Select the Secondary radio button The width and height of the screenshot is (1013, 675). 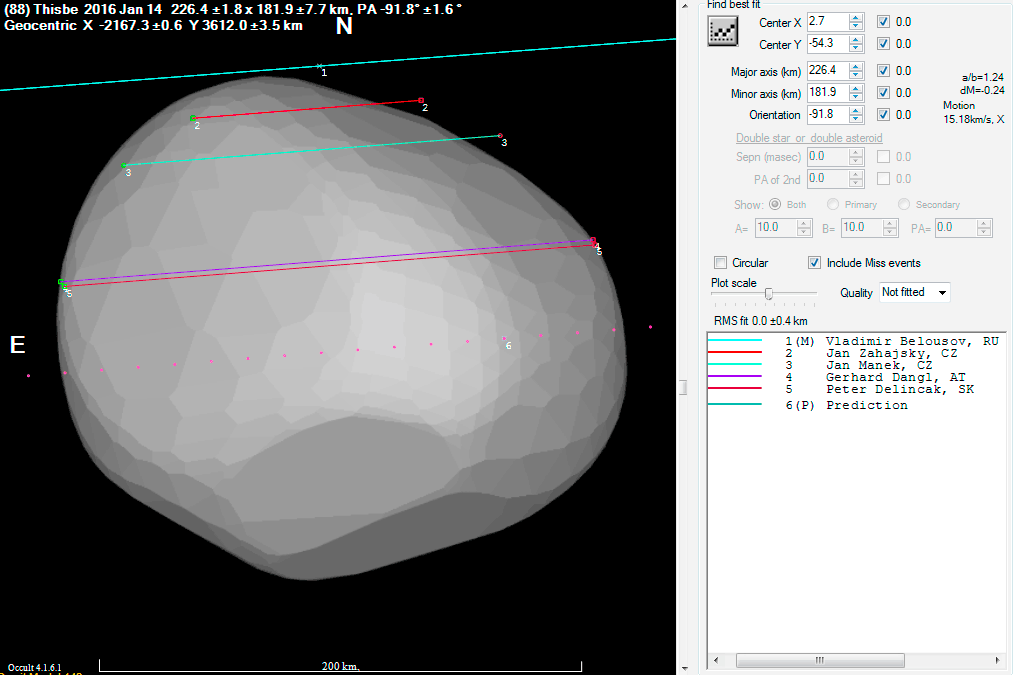coord(903,204)
